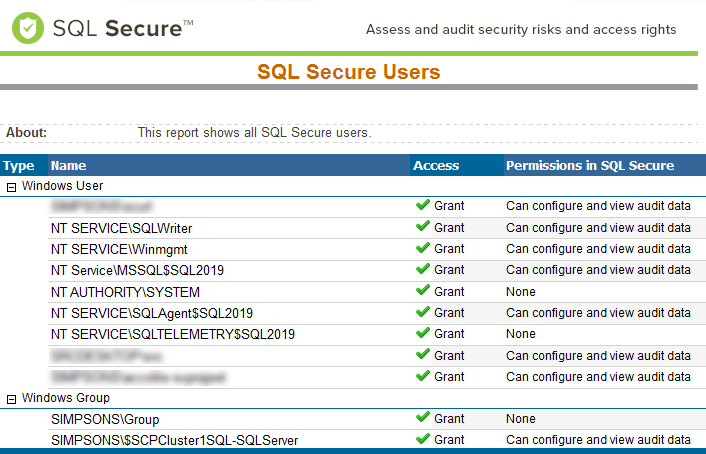Click checkmark icon for SQLAgent$SQL2019 row
Screen dimensions: 706x454
pos(423,312)
